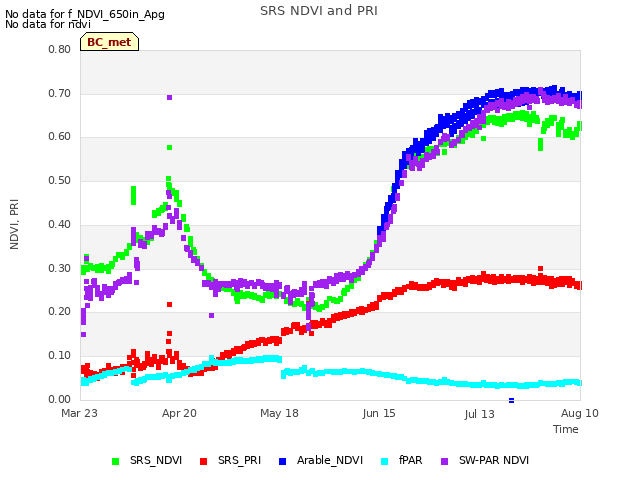Click the chart title SRS NDVI and PRI
This screenshot has height=480, width=640.
(319, 11)
